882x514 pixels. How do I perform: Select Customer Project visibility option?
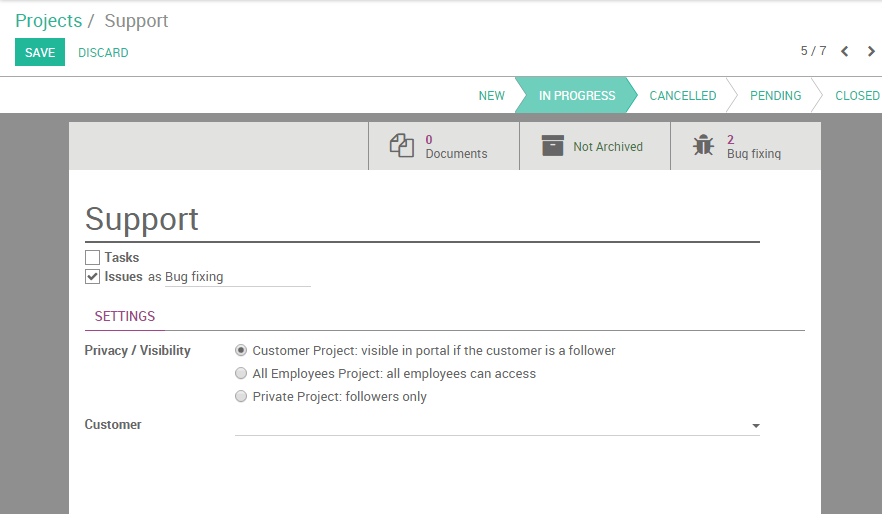pos(241,351)
